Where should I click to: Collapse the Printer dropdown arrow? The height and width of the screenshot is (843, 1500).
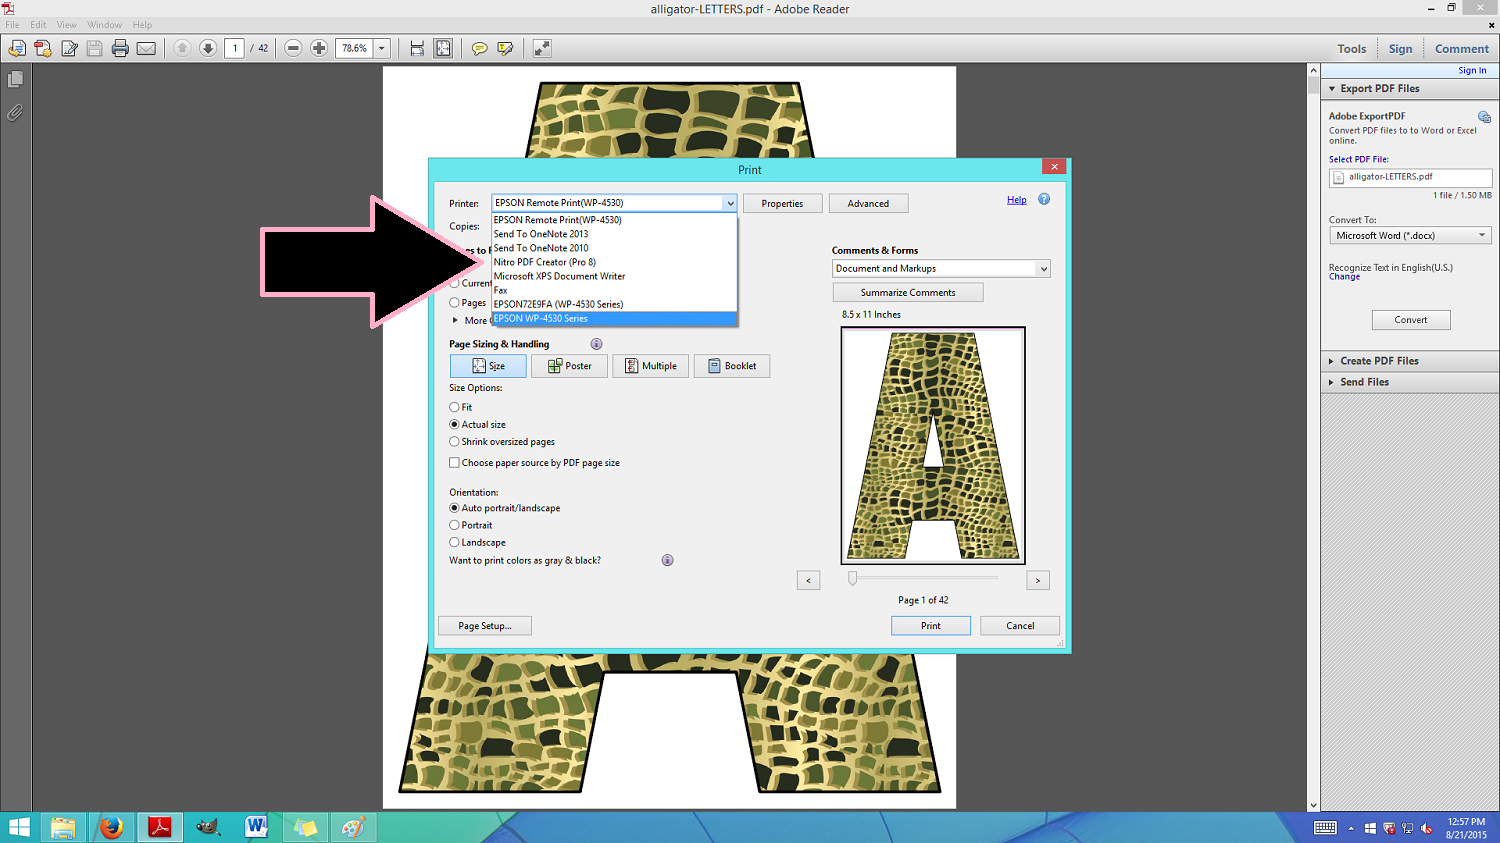coord(730,203)
